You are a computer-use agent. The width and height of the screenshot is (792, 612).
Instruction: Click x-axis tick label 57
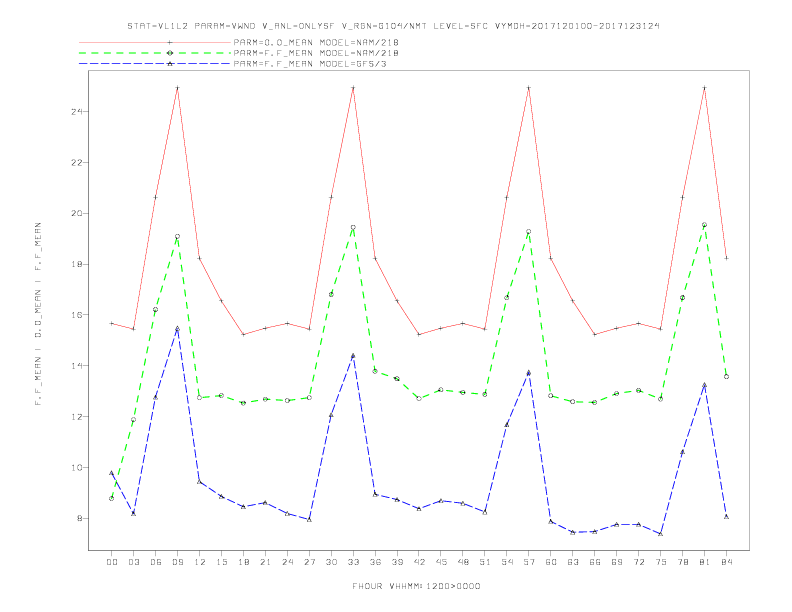(x=529, y=562)
